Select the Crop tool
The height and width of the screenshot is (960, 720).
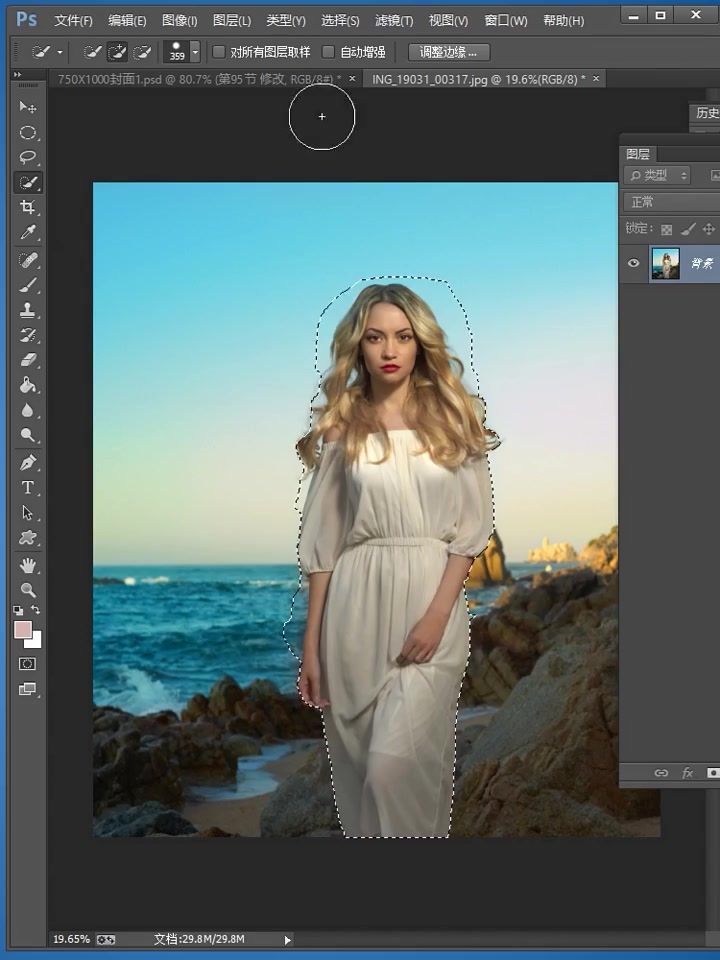28,207
